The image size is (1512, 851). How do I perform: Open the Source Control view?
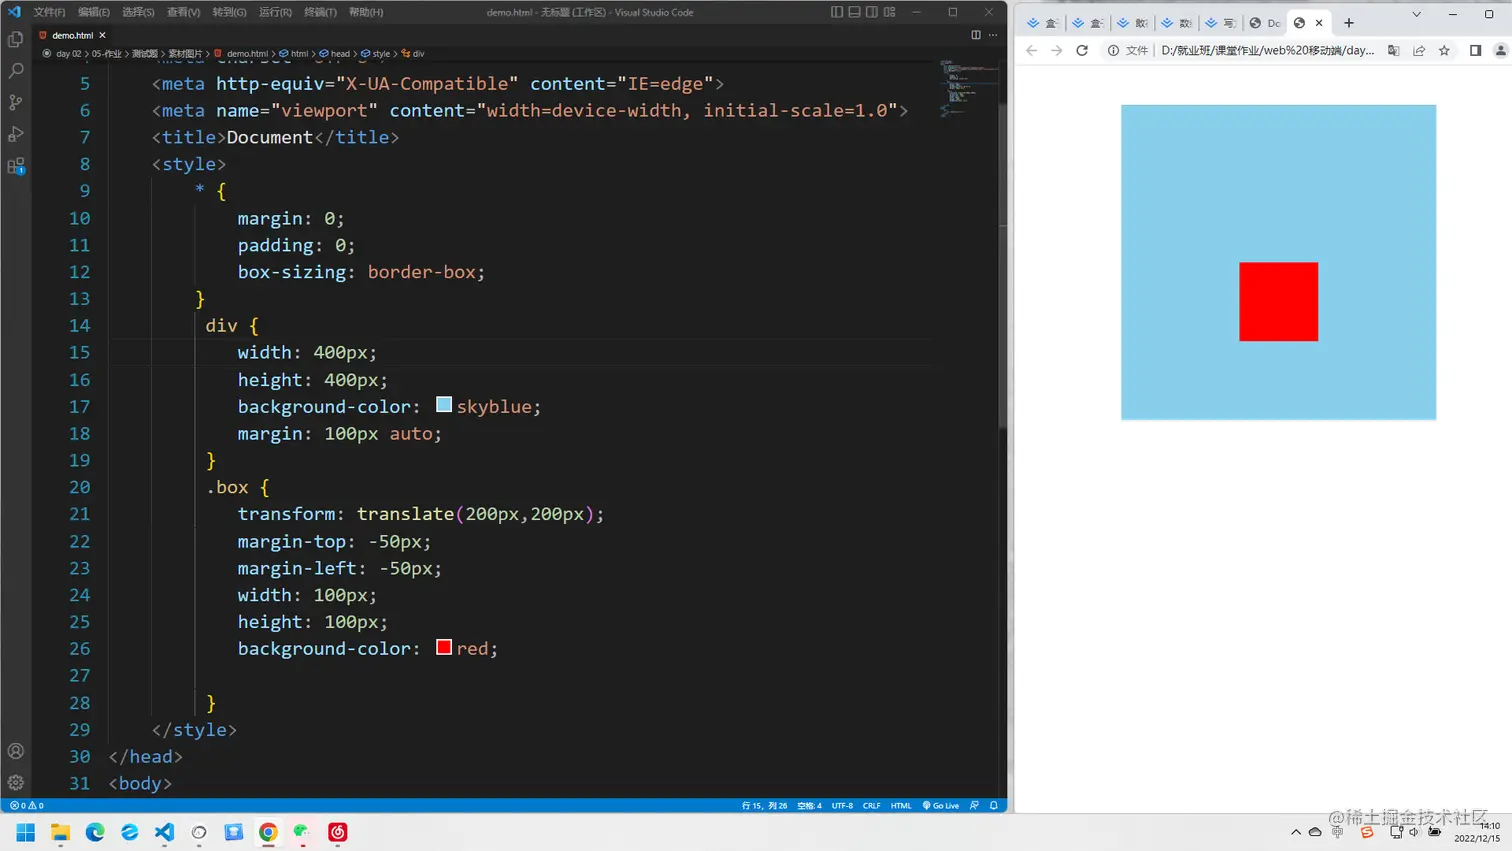pyautogui.click(x=16, y=102)
